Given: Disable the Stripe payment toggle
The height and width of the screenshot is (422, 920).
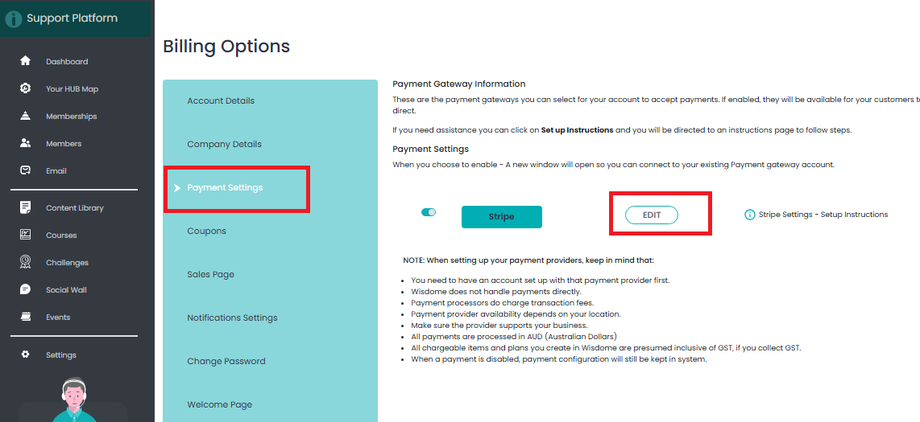Looking at the screenshot, I should click(x=430, y=212).
